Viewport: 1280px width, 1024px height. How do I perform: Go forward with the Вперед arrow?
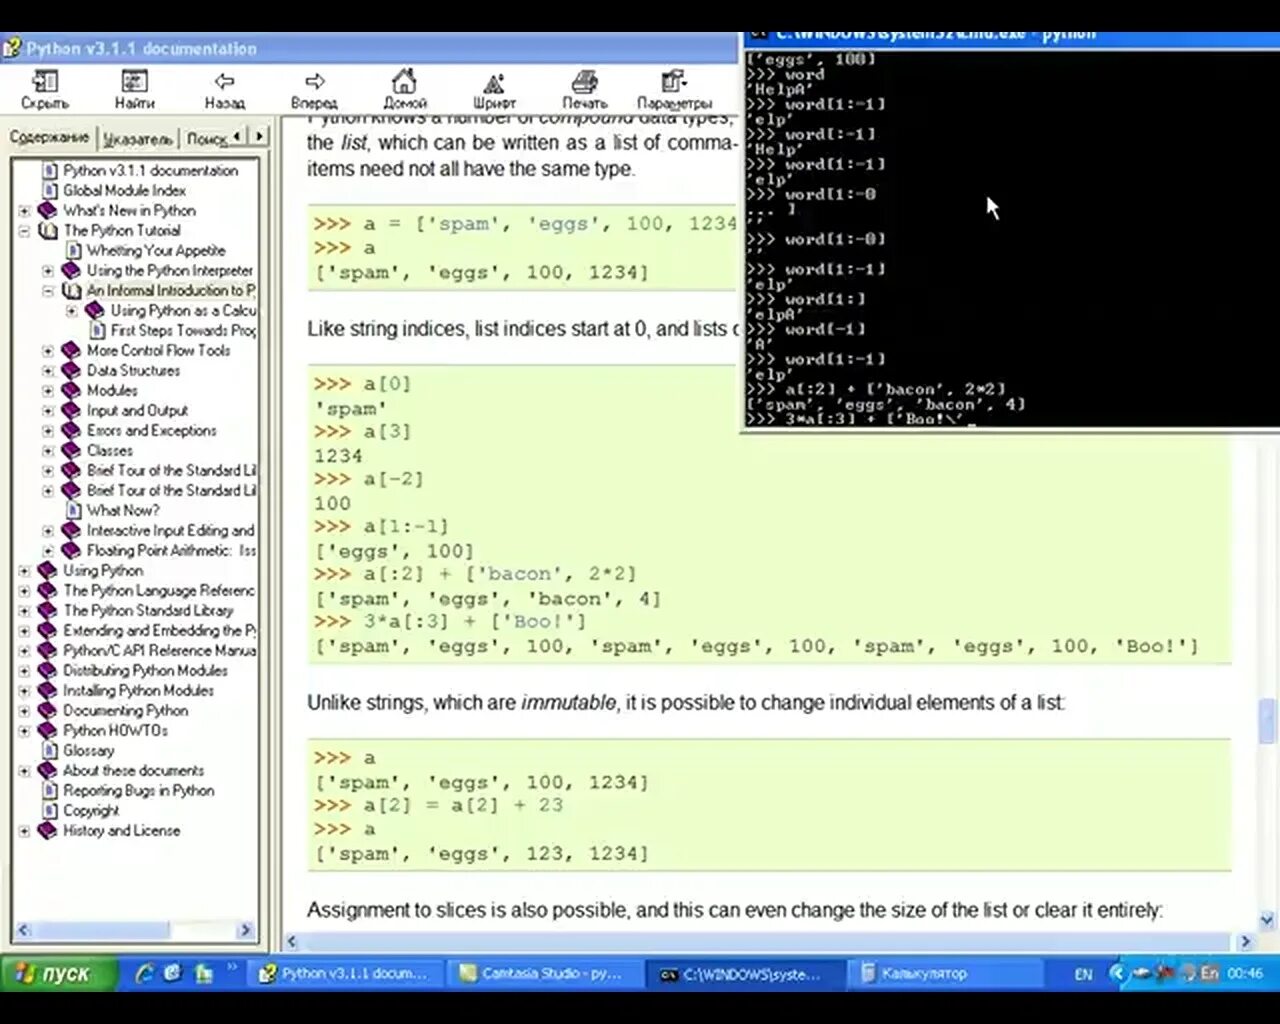pyautogui.click(x=314, y=82)
